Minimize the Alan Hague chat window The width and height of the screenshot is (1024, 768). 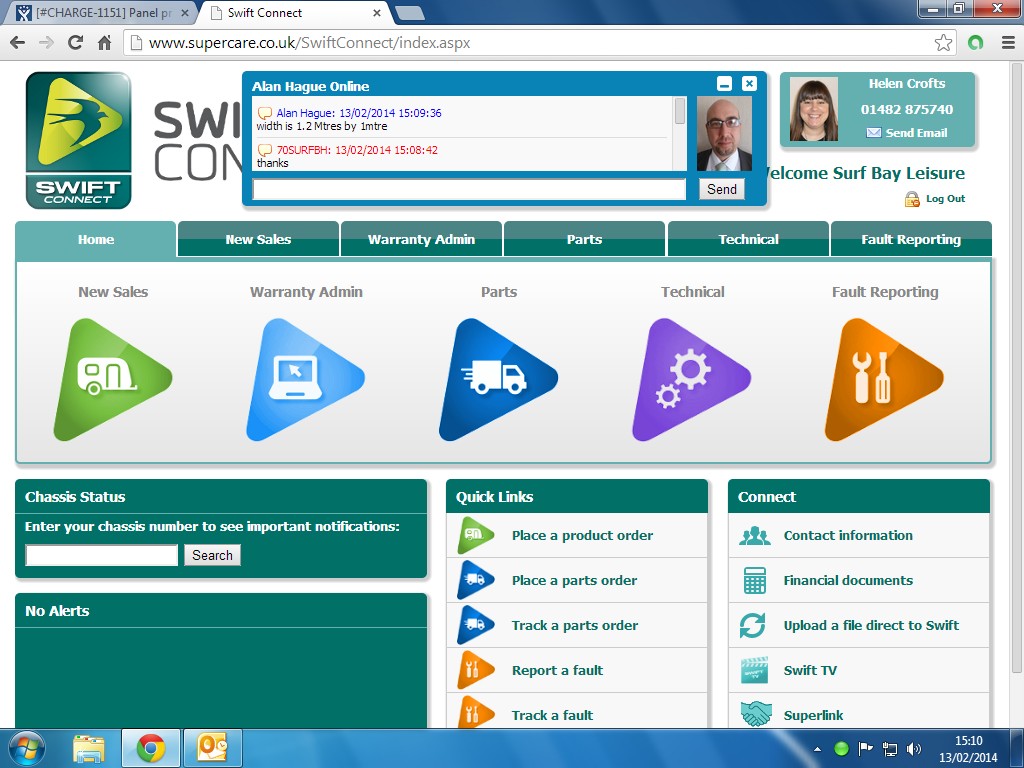click(x=725, y=84)
